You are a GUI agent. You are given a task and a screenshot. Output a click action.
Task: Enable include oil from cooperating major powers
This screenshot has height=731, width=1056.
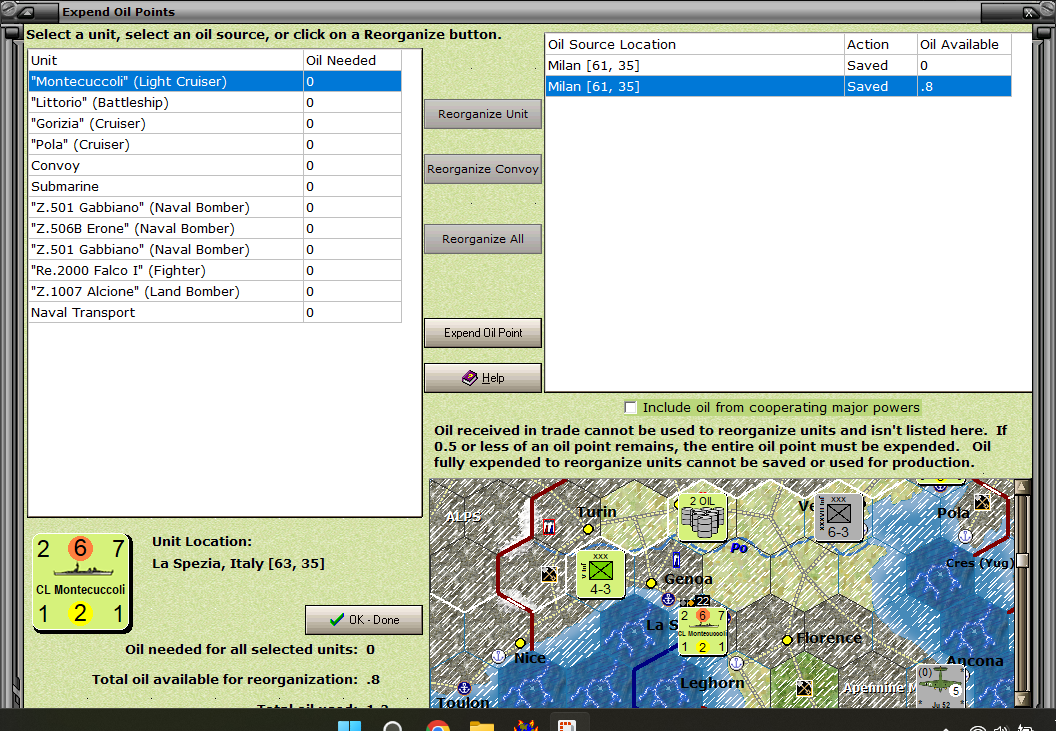point(631,407)
